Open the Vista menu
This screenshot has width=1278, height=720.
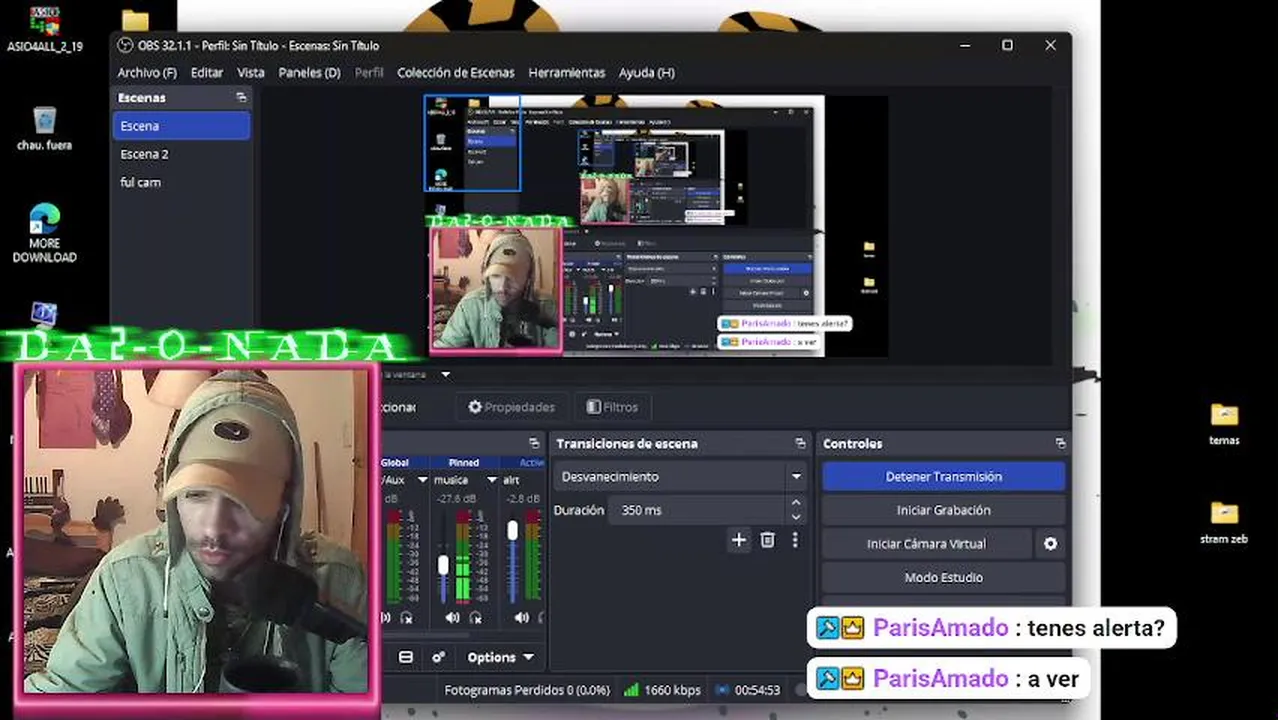click(251, 73)
